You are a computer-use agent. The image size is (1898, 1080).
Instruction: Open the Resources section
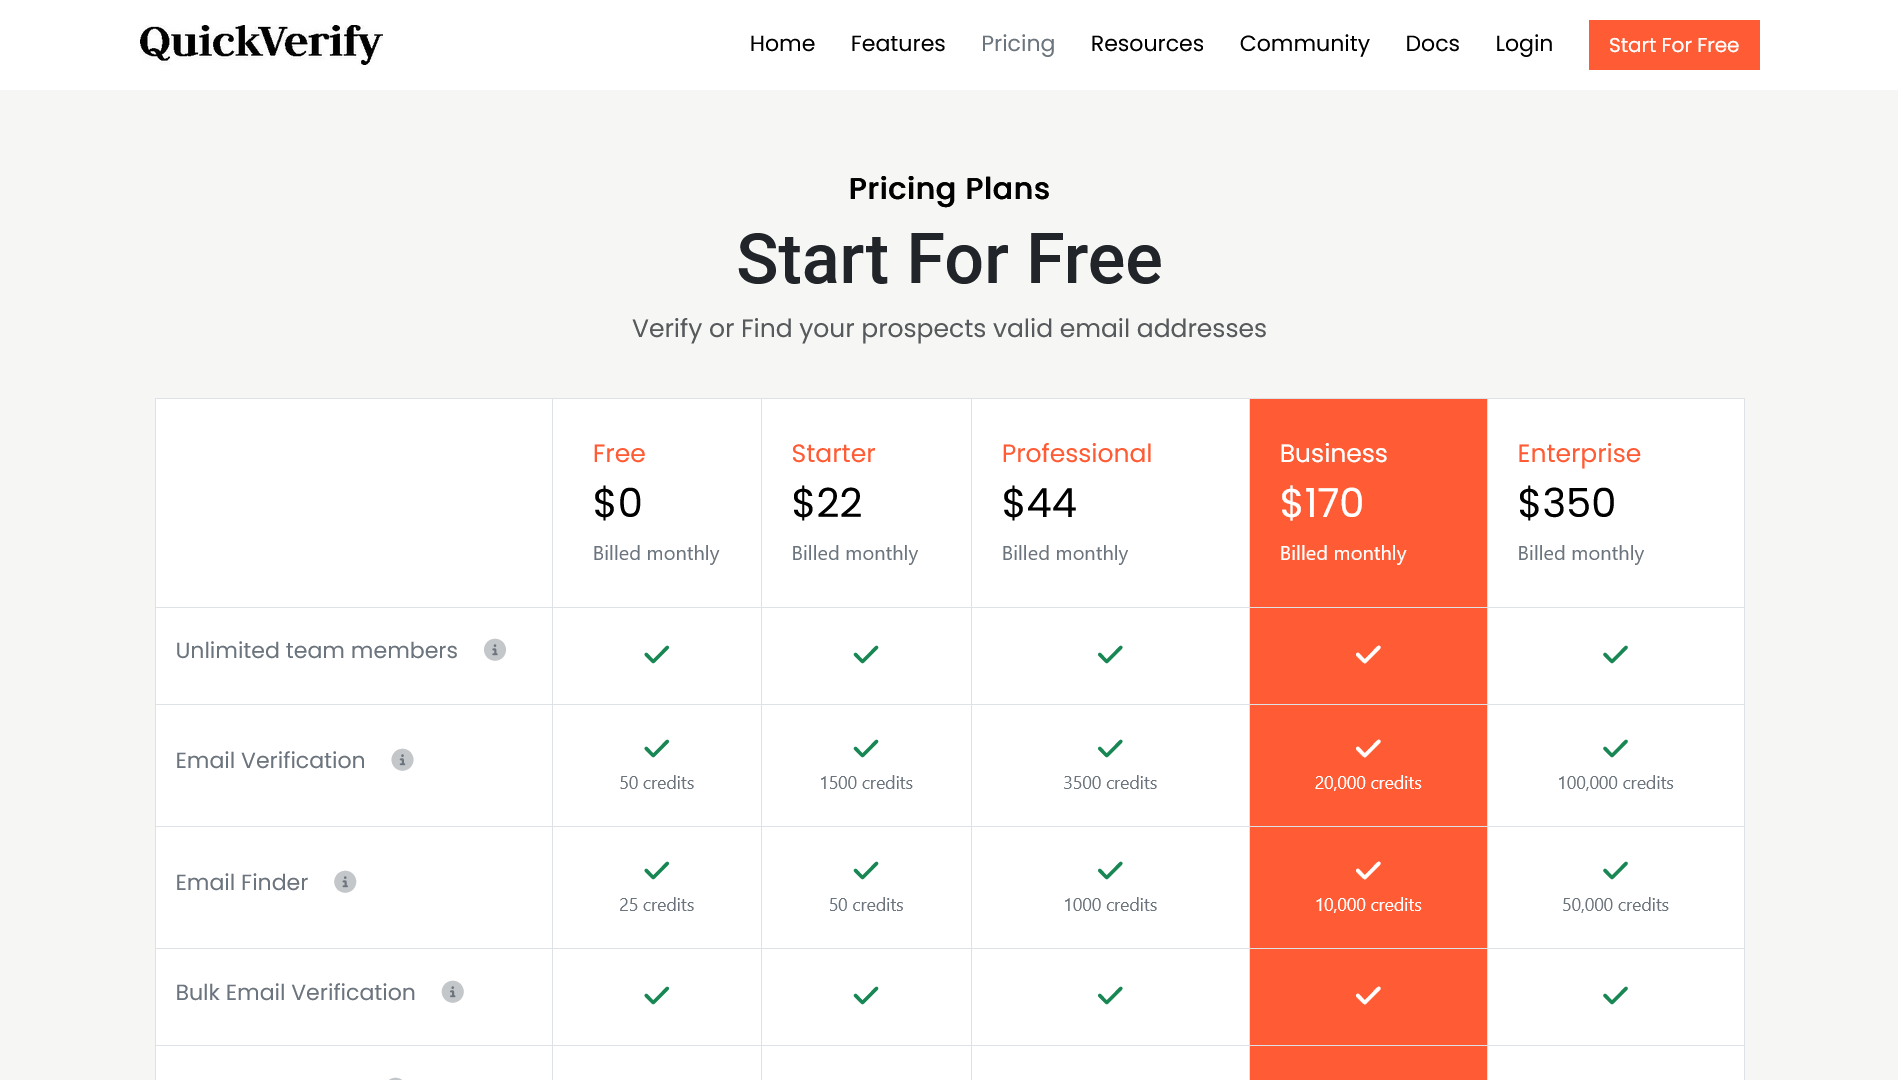pos(1147,44)
